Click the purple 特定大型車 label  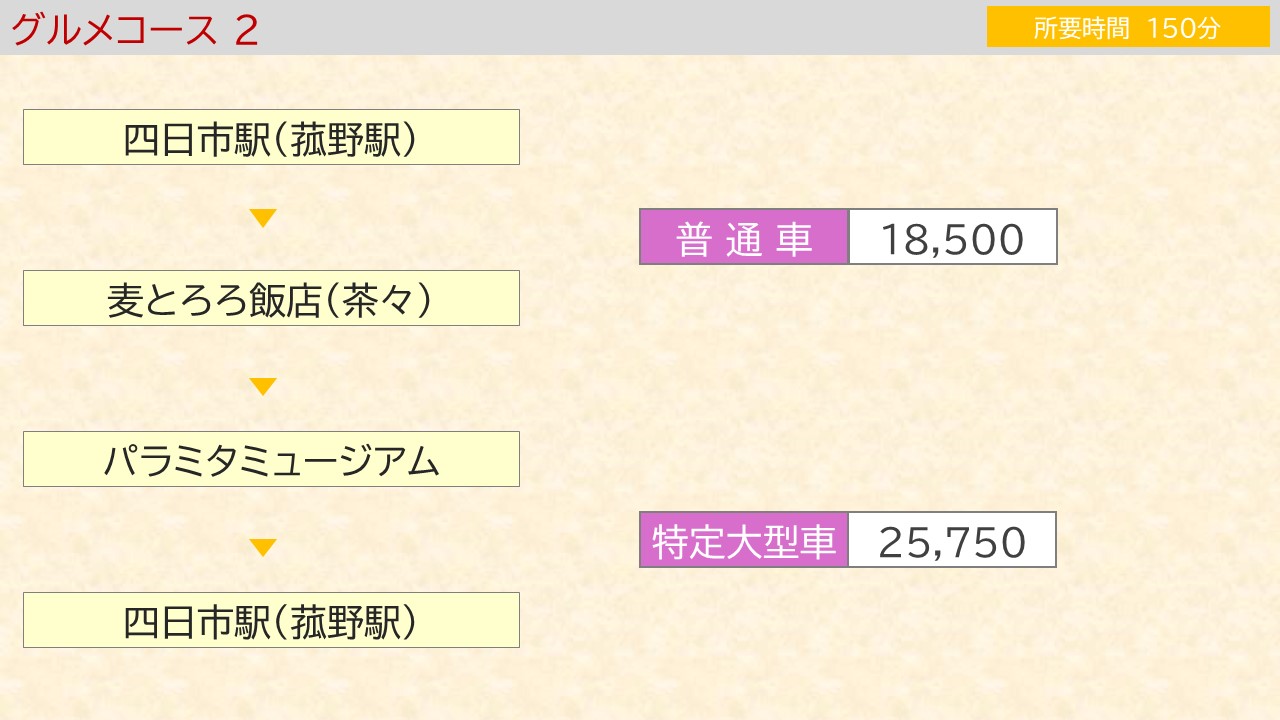(x=744, y=540)
